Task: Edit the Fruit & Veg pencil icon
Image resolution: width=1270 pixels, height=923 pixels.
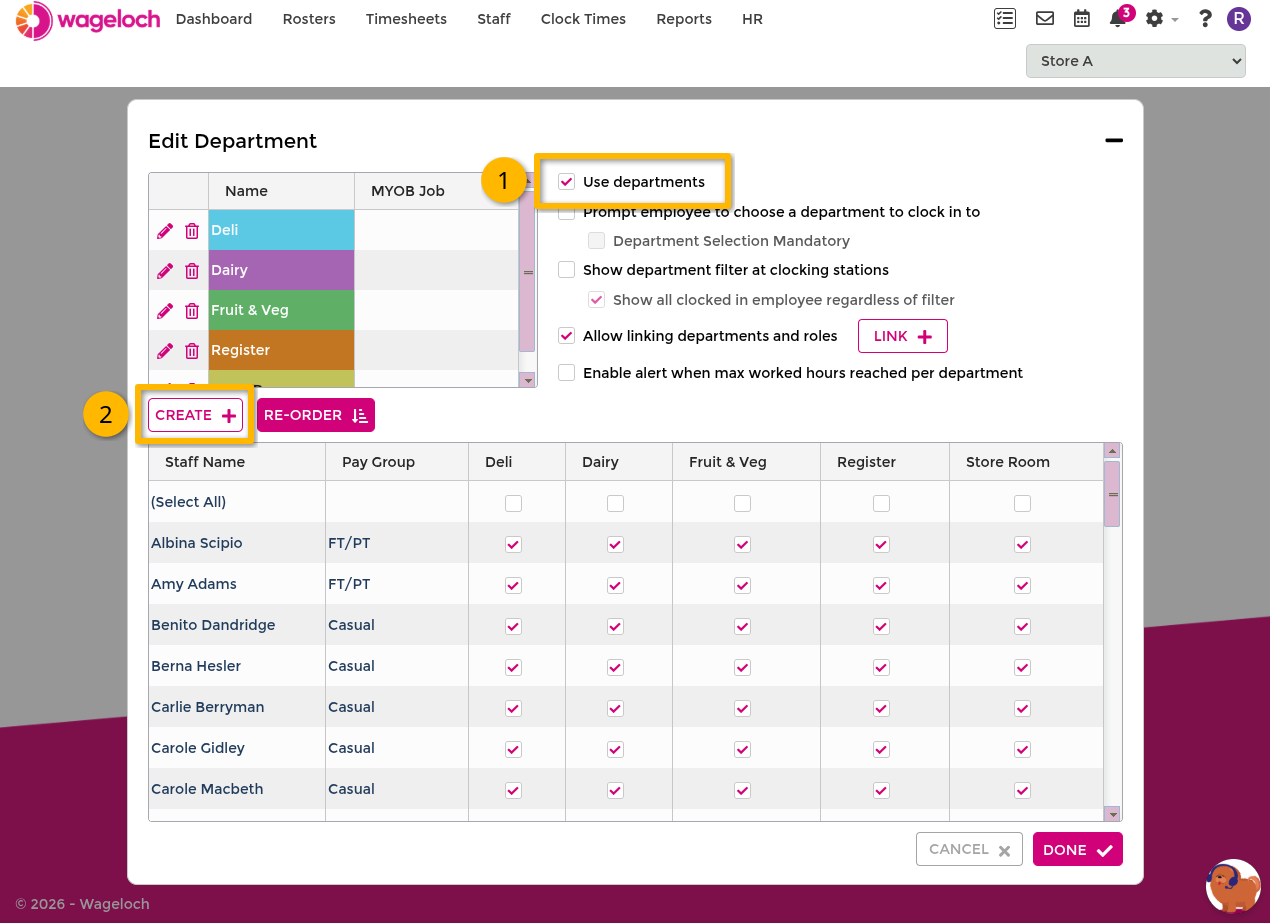Action: (x=165, y=311)
